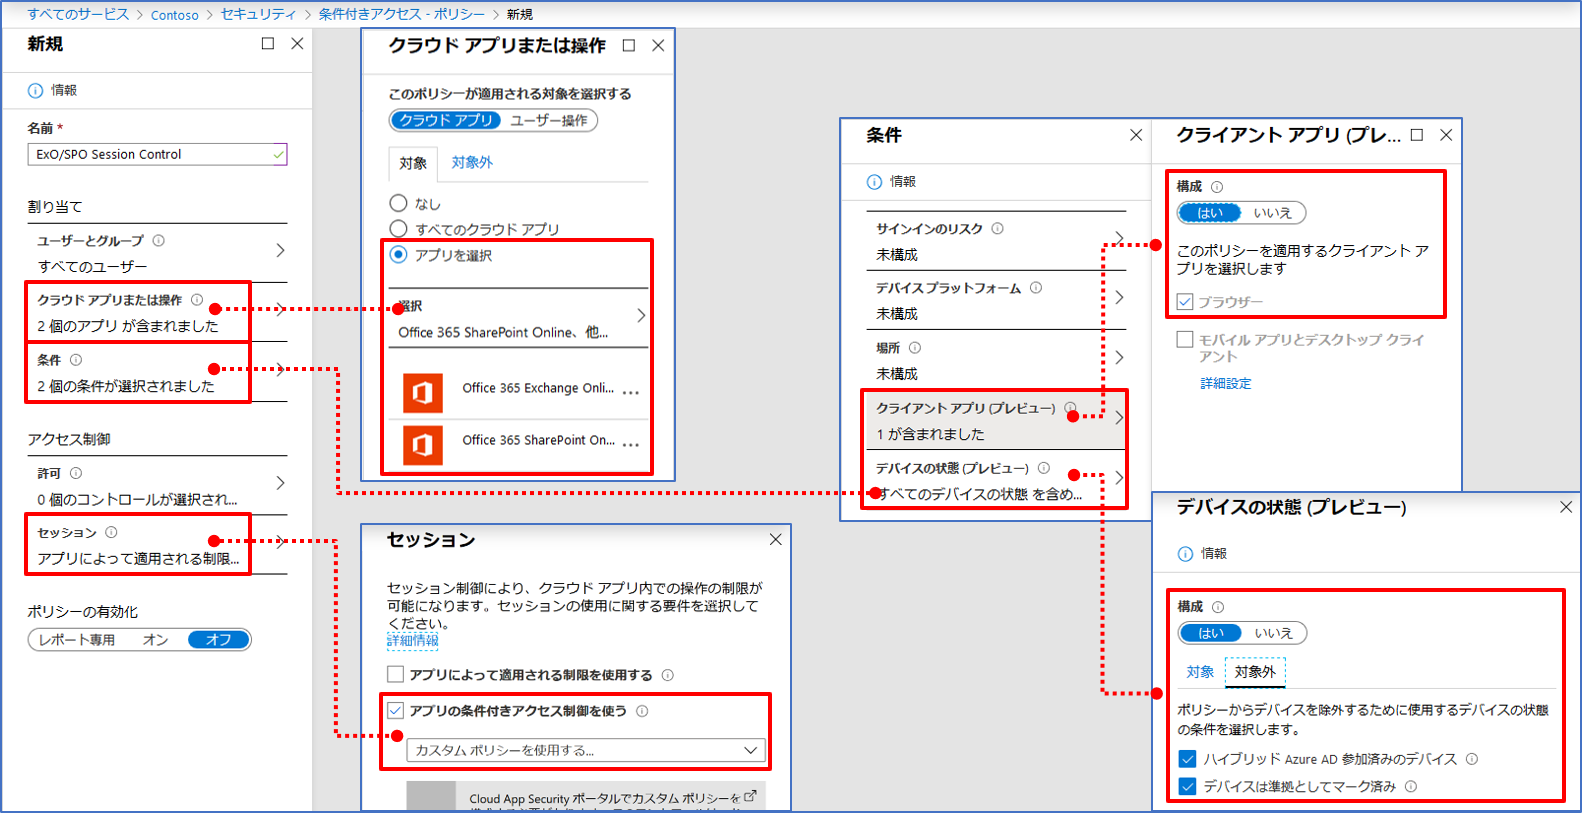Select アプリを選択 radio button
1582x813 pixels.
pos(398,254)
